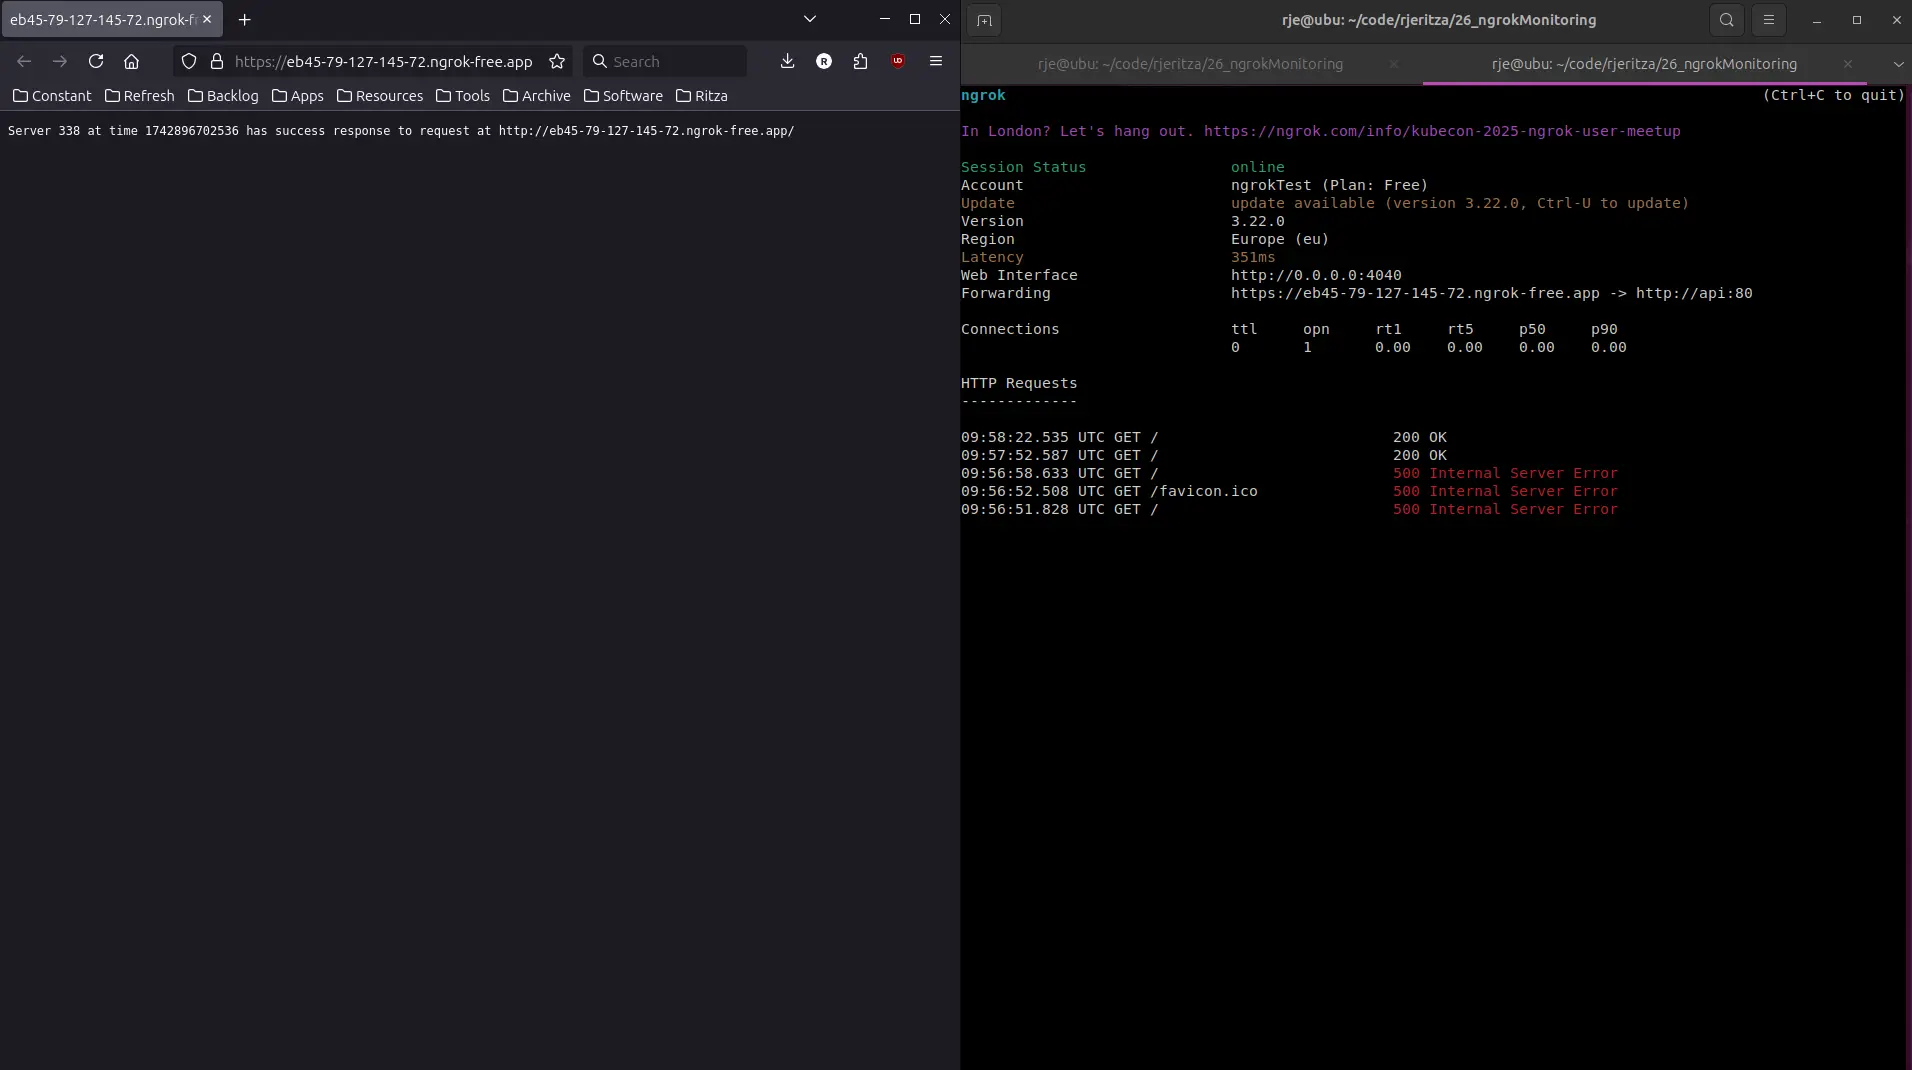This screenshot has width=1912, height=1070.
Task: Open tracking protection shield icon
Action: pos(189,61)
